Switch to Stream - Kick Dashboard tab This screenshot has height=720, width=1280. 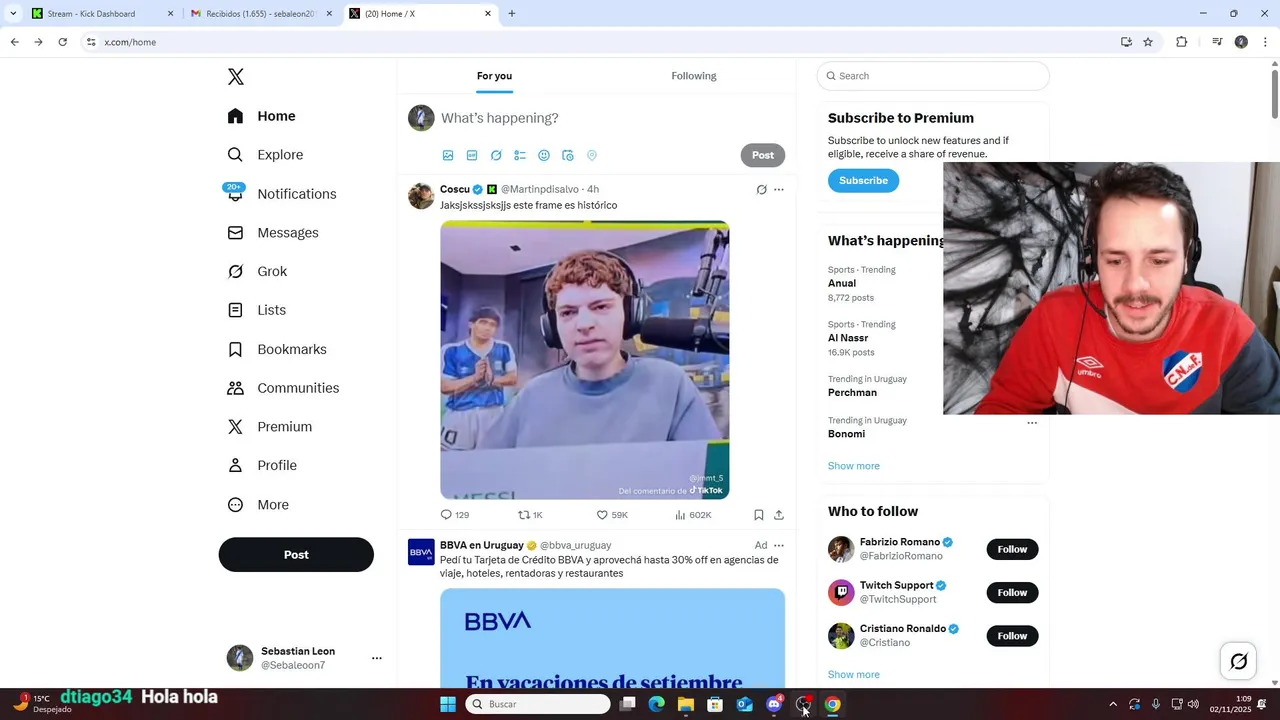[x=102, y=14]
